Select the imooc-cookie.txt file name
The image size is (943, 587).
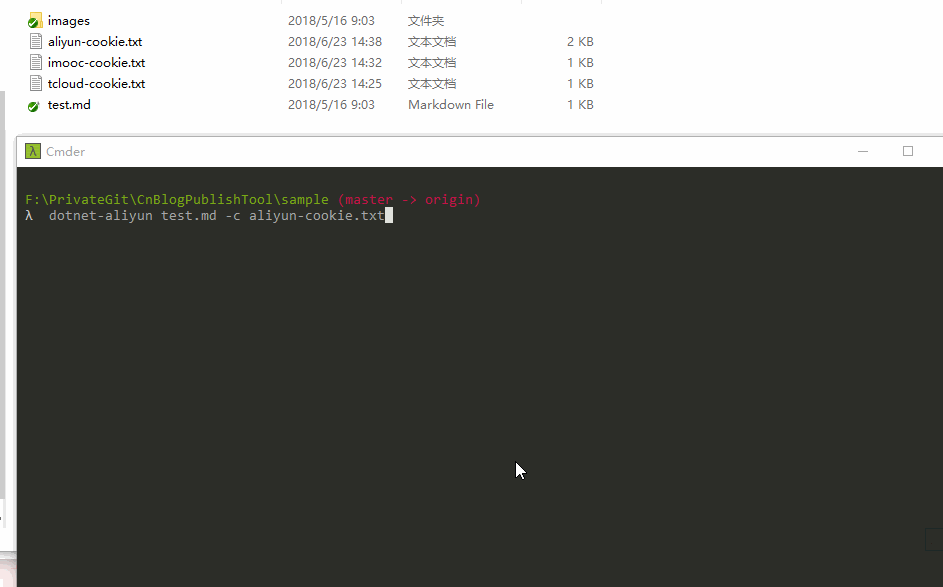click(96, 63)
